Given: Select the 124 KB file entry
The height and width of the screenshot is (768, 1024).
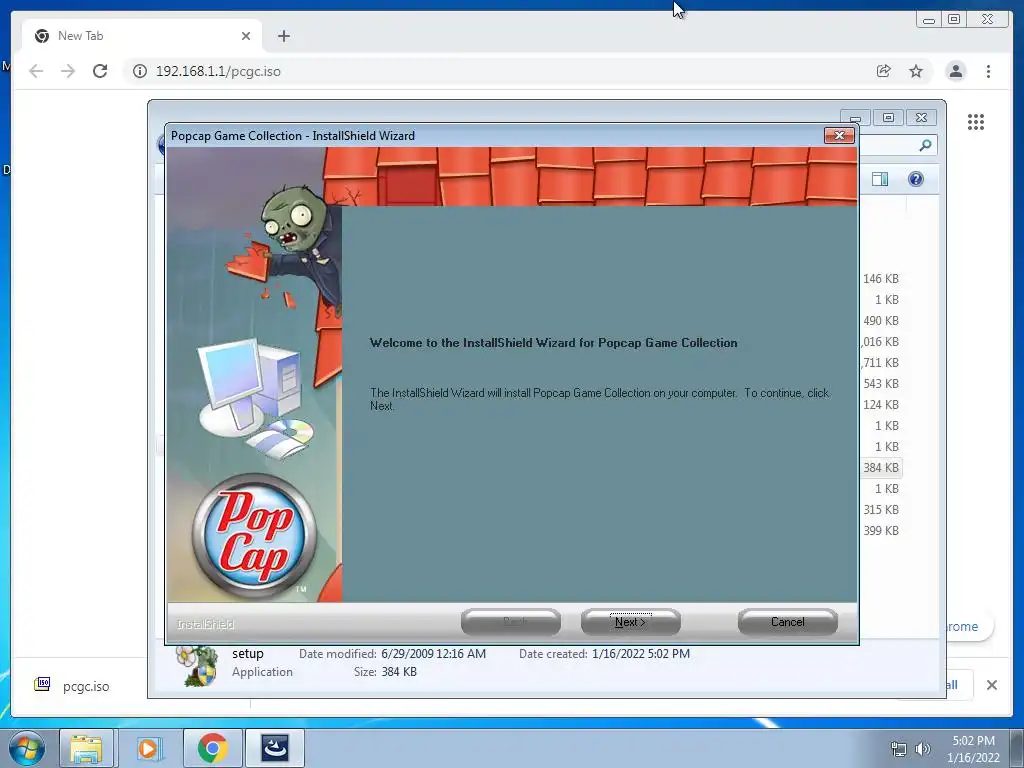Looking at the screenshot, I should coord(881,404).
